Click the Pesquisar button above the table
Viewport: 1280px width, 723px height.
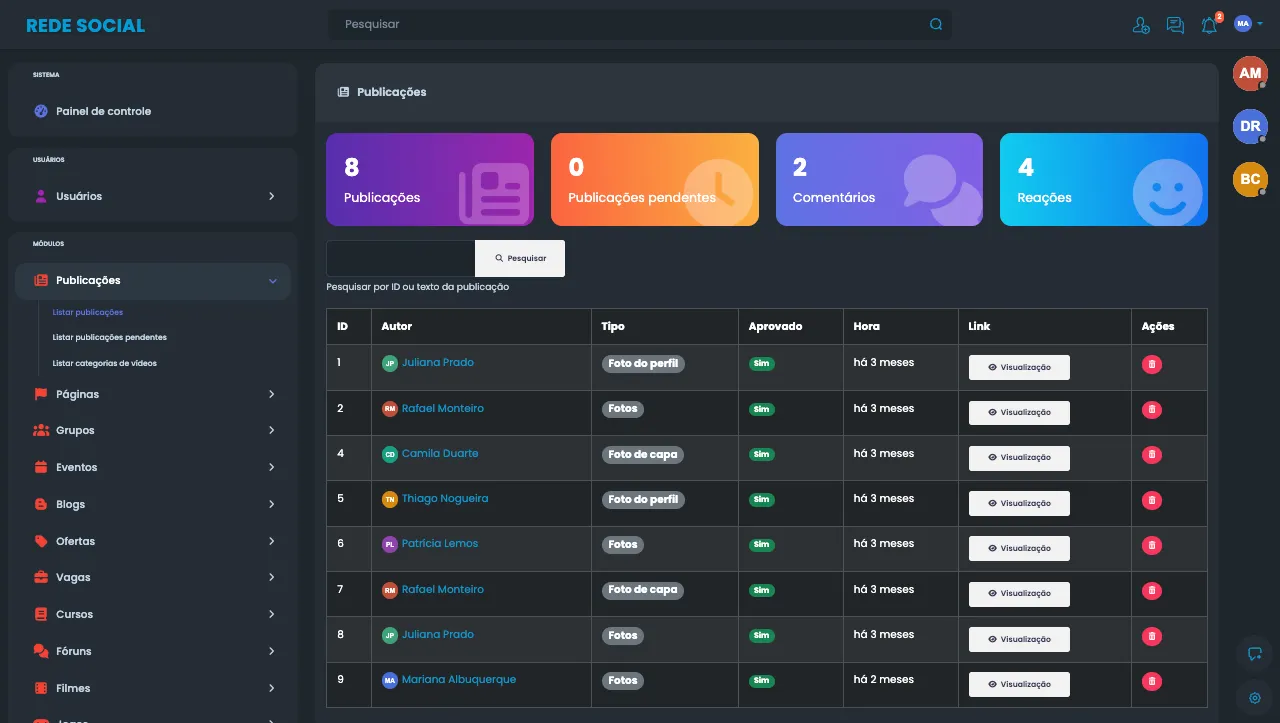coord(520,258)
